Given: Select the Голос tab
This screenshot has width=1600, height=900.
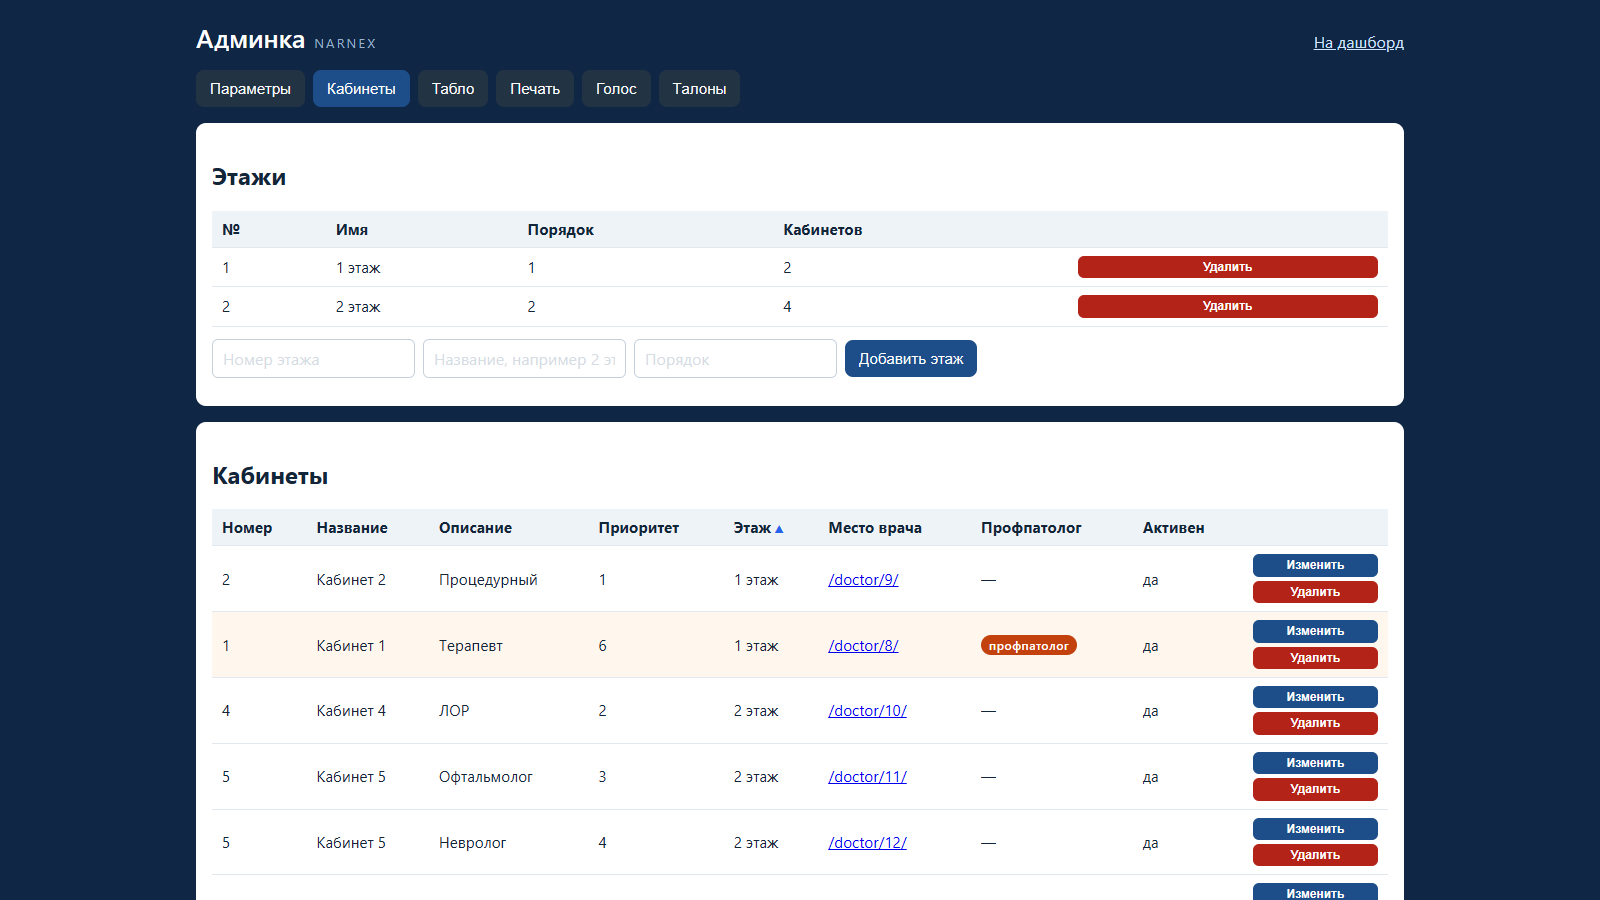Looking at the screenshot, I should (x=616, y=89).
